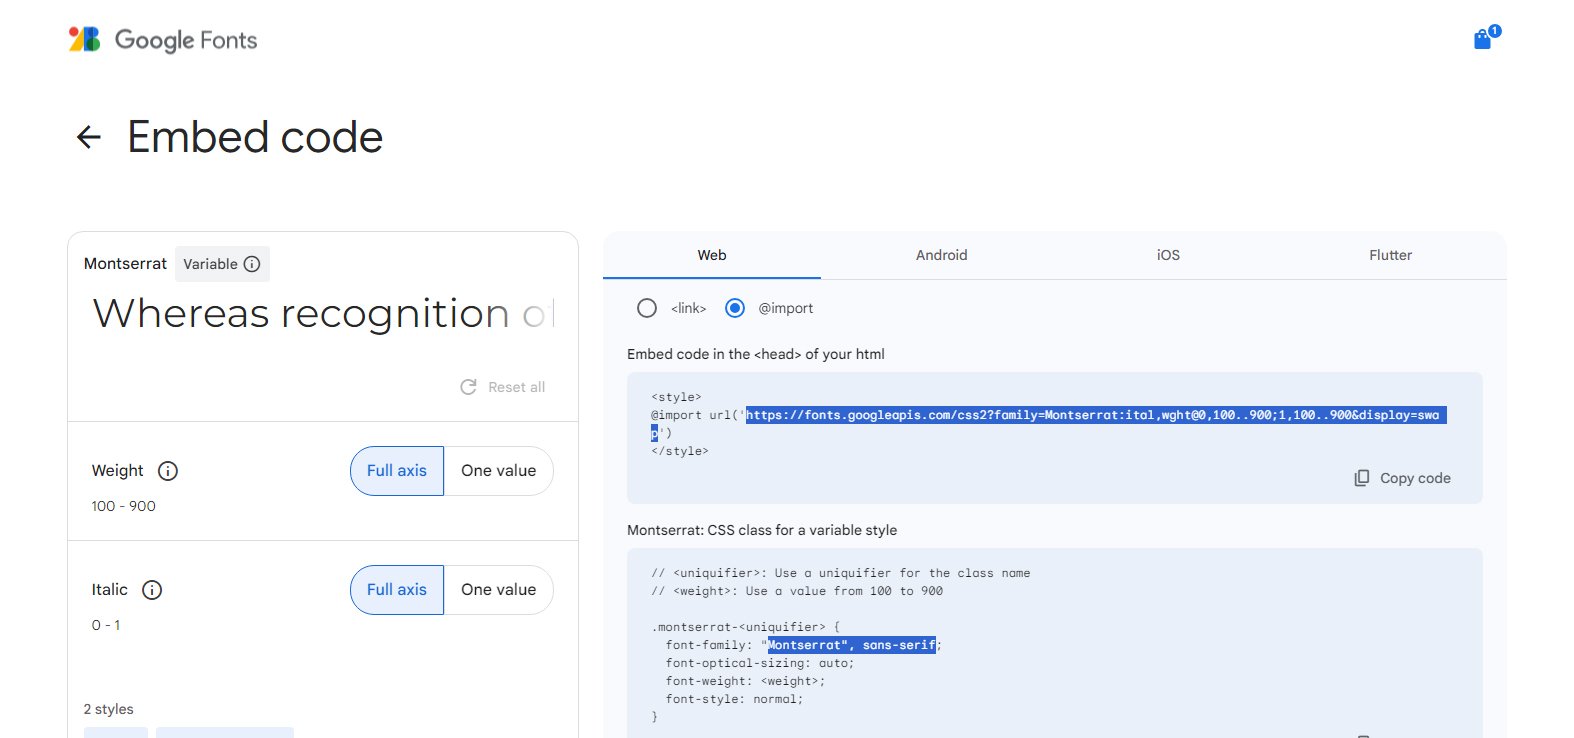Click the Variable info icon
The width and height of the screenshot is (1574, 738).
[x=252, y=264]
